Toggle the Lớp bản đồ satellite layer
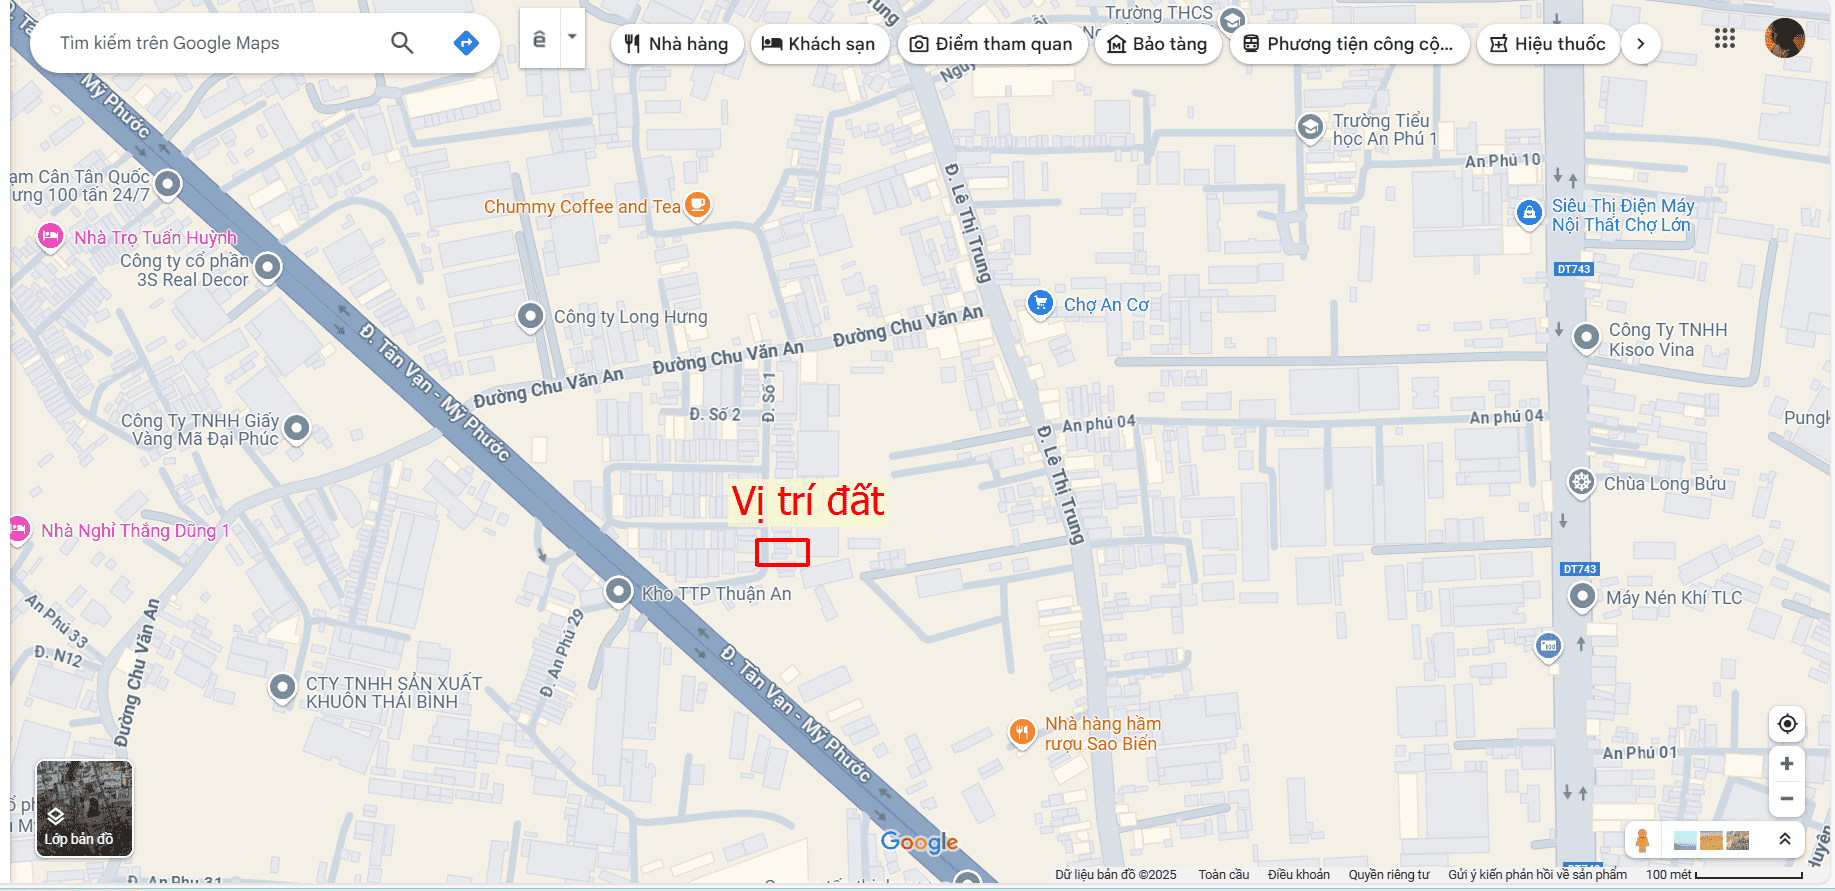Image resolution: width=1835 pixels, height=891 pixels. tap(84, 809)
